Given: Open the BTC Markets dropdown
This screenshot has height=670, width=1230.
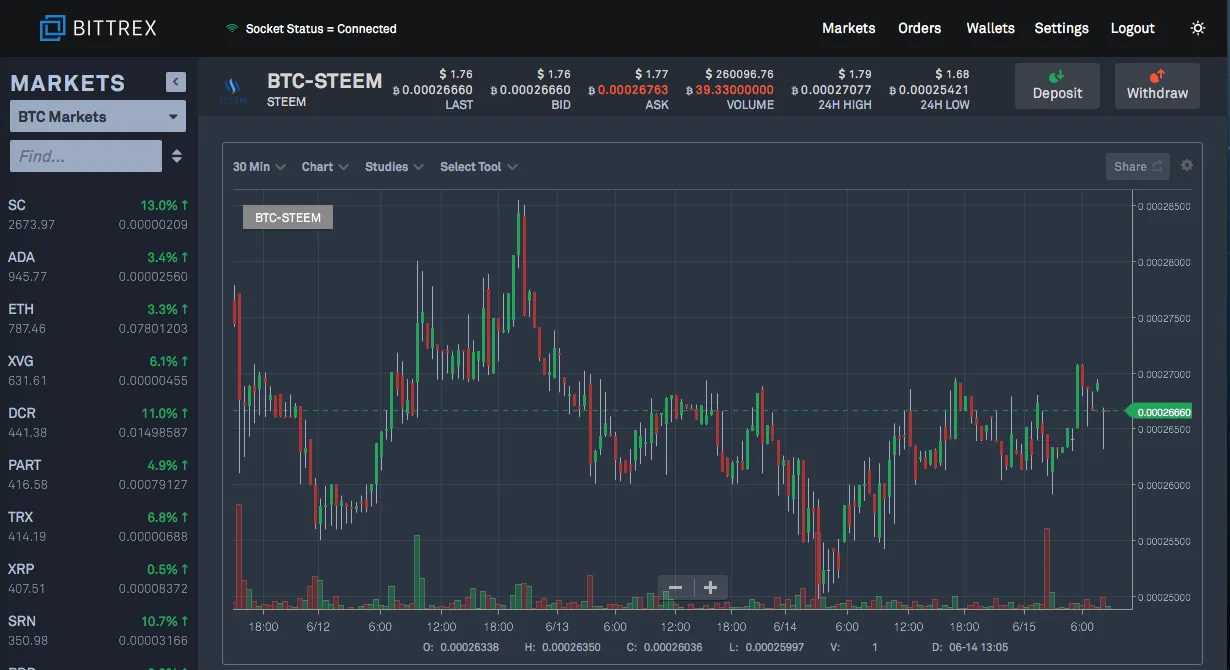Looking at the screenshot, I should coord(98,117).
